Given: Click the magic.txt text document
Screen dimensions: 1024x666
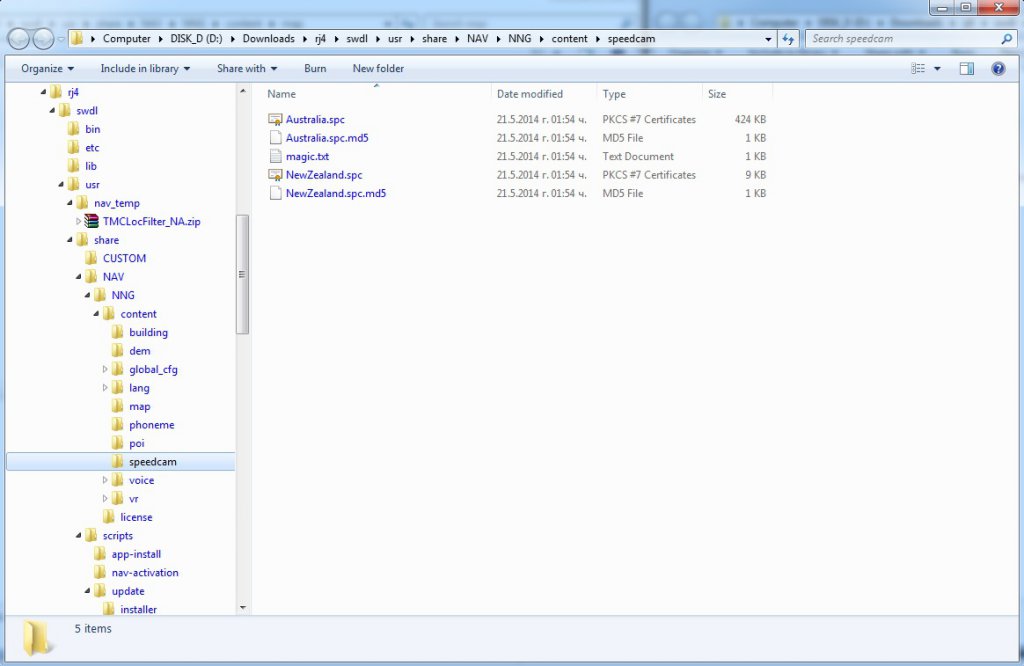Looking at the screenshot, I should 307,157.
